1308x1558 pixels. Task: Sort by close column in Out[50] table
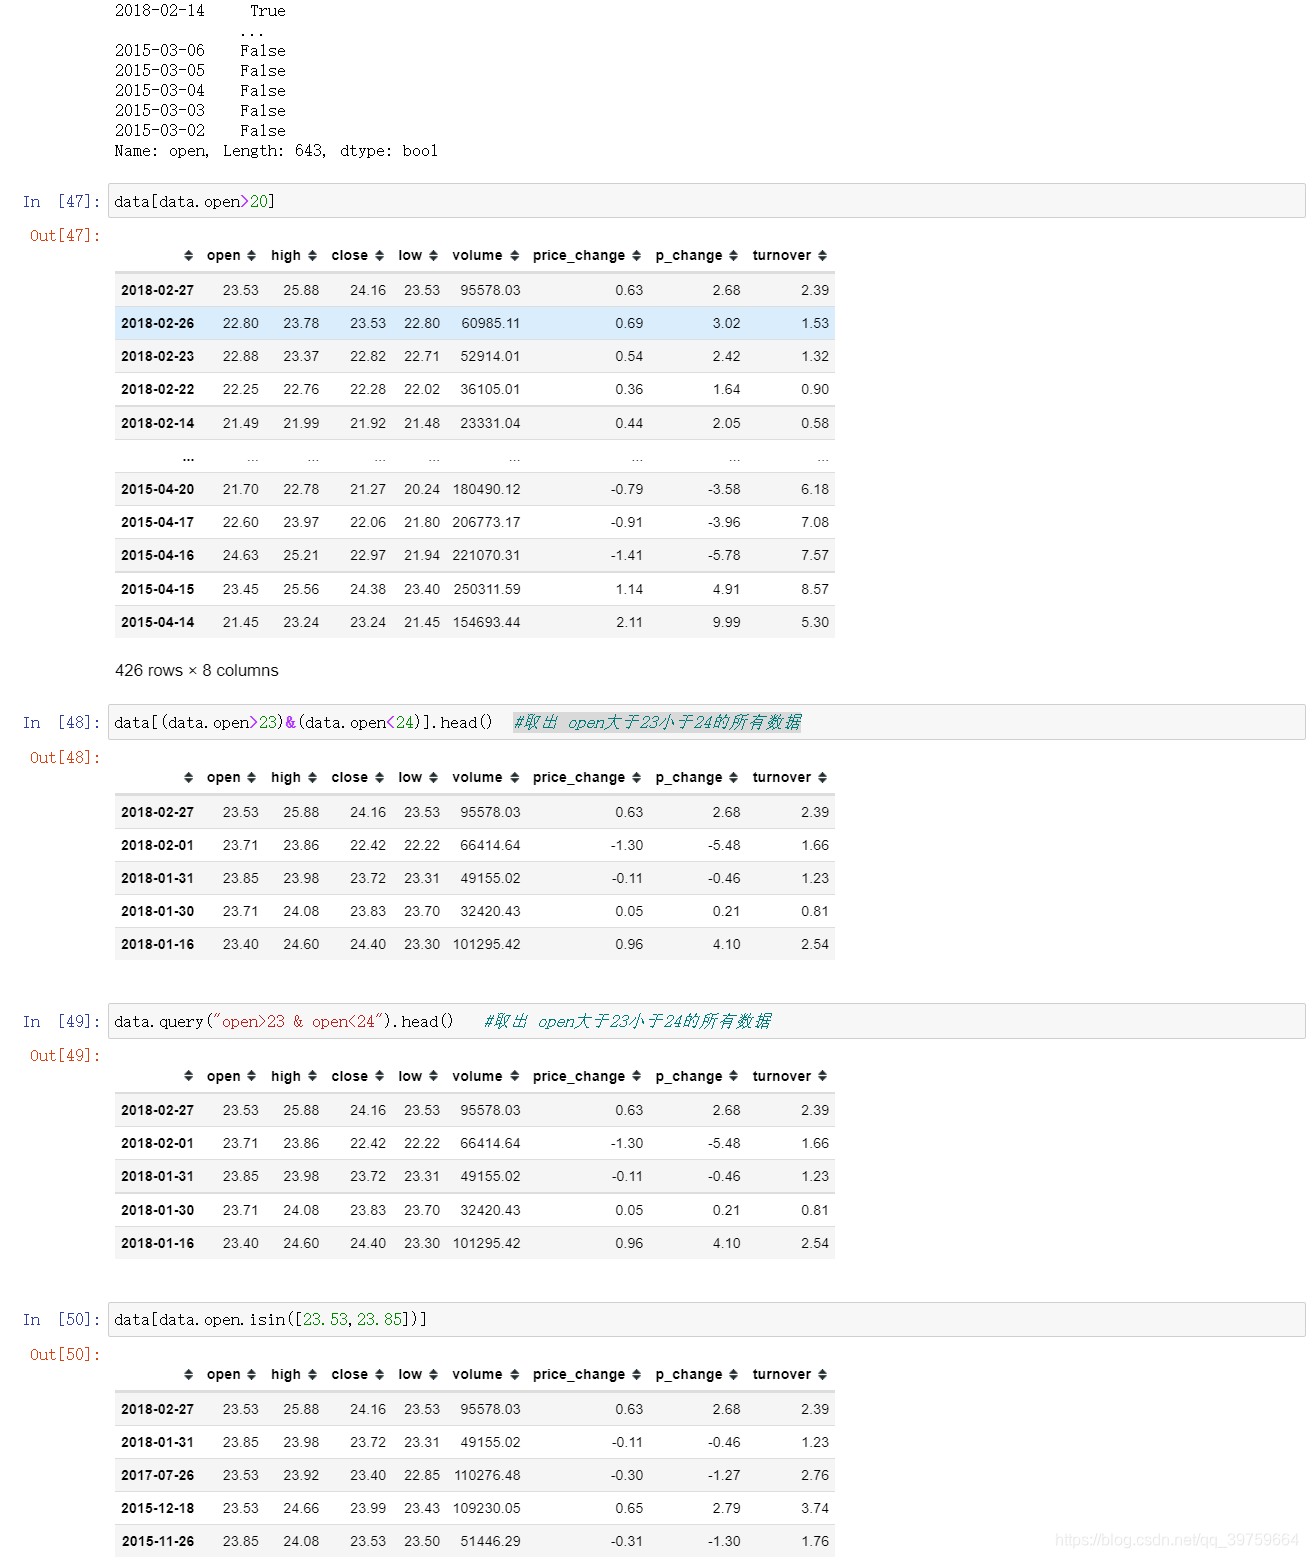tap(379, 1375)
